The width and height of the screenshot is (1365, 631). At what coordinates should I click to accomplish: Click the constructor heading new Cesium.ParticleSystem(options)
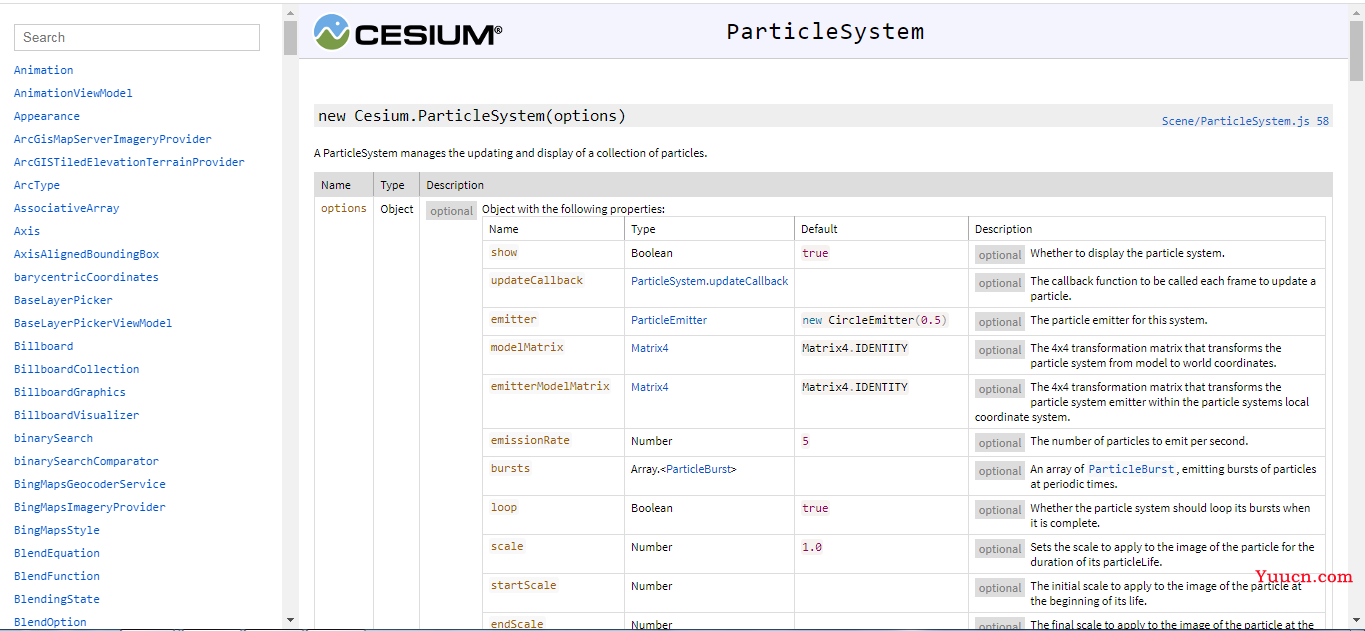pyautogui.click(x=472, y=116)
